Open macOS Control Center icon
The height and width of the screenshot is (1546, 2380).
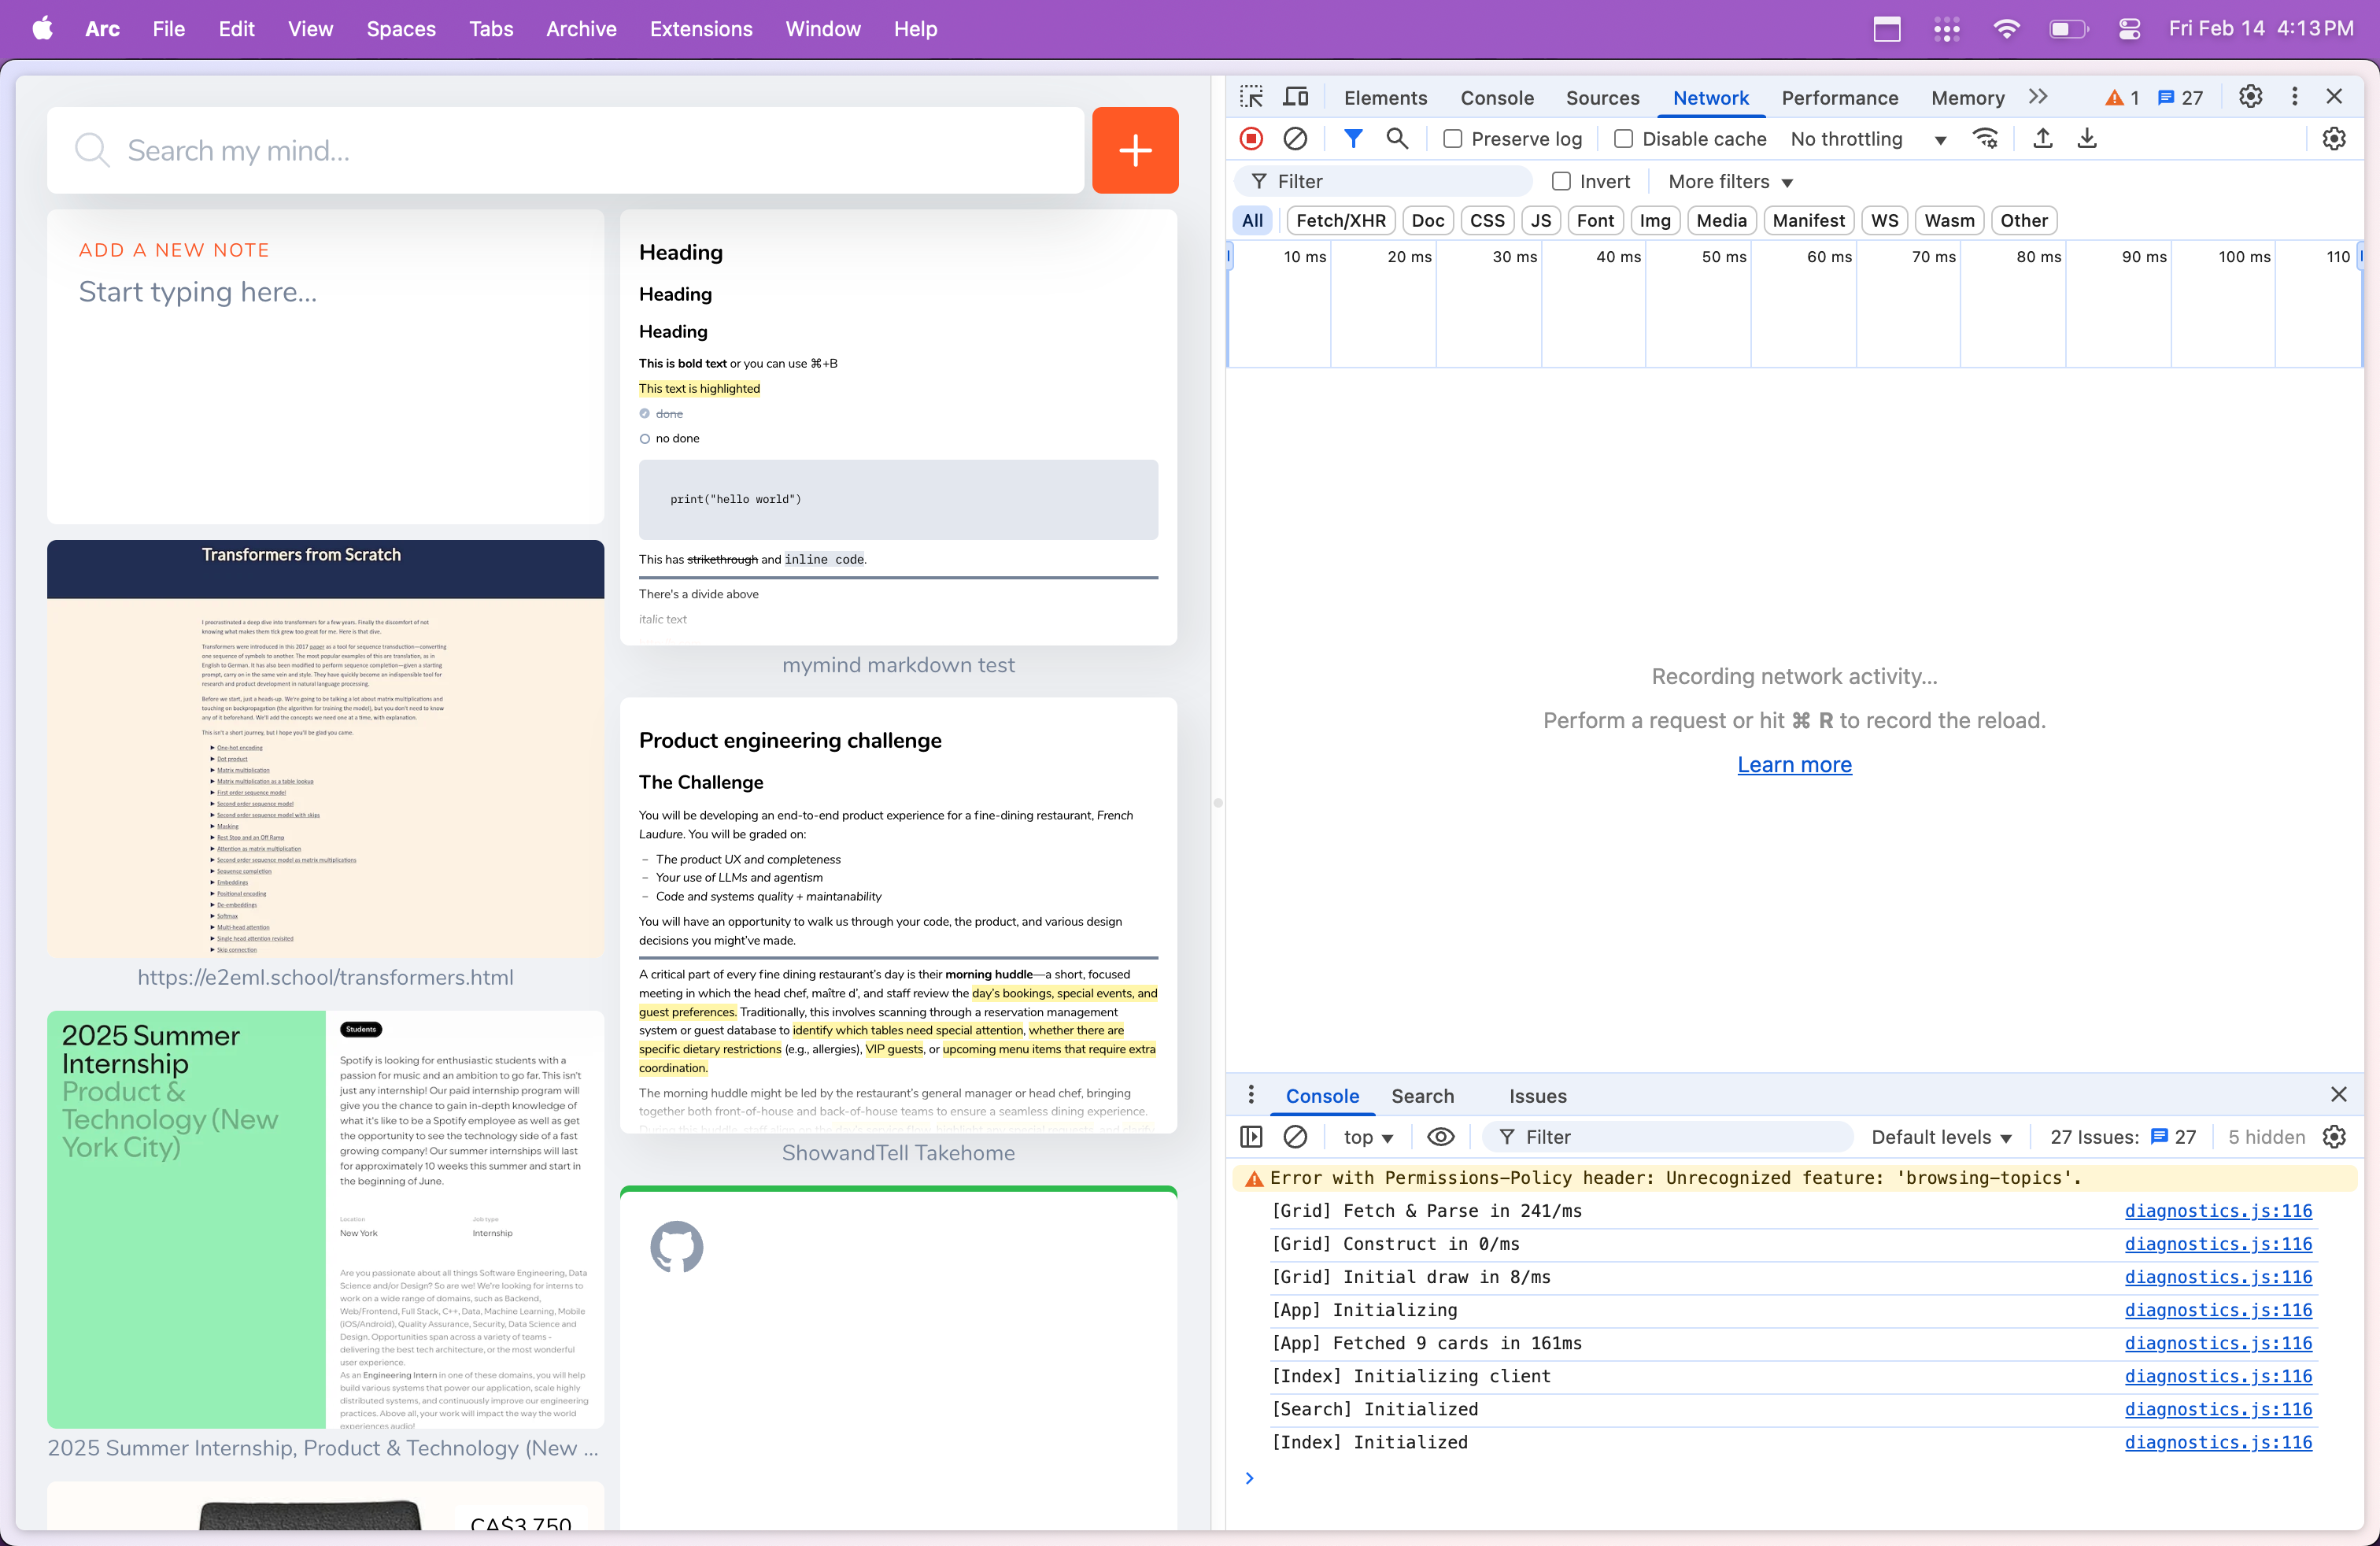pyautogui.click(x=2129, y=29)
